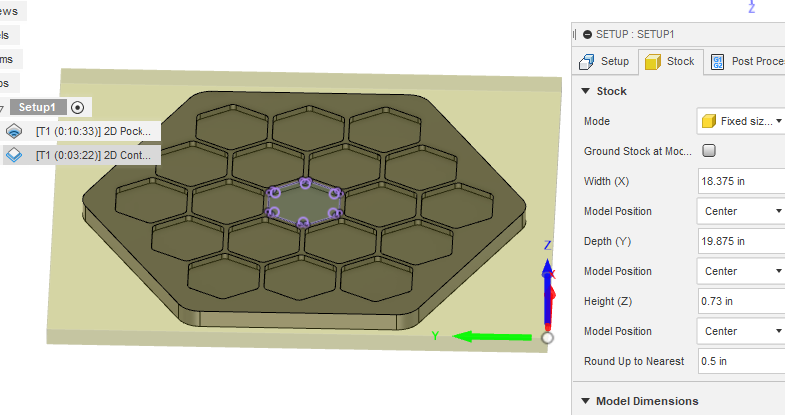Collapse the Model Dimensions section

pyautogui.click(x=585, y=401)
